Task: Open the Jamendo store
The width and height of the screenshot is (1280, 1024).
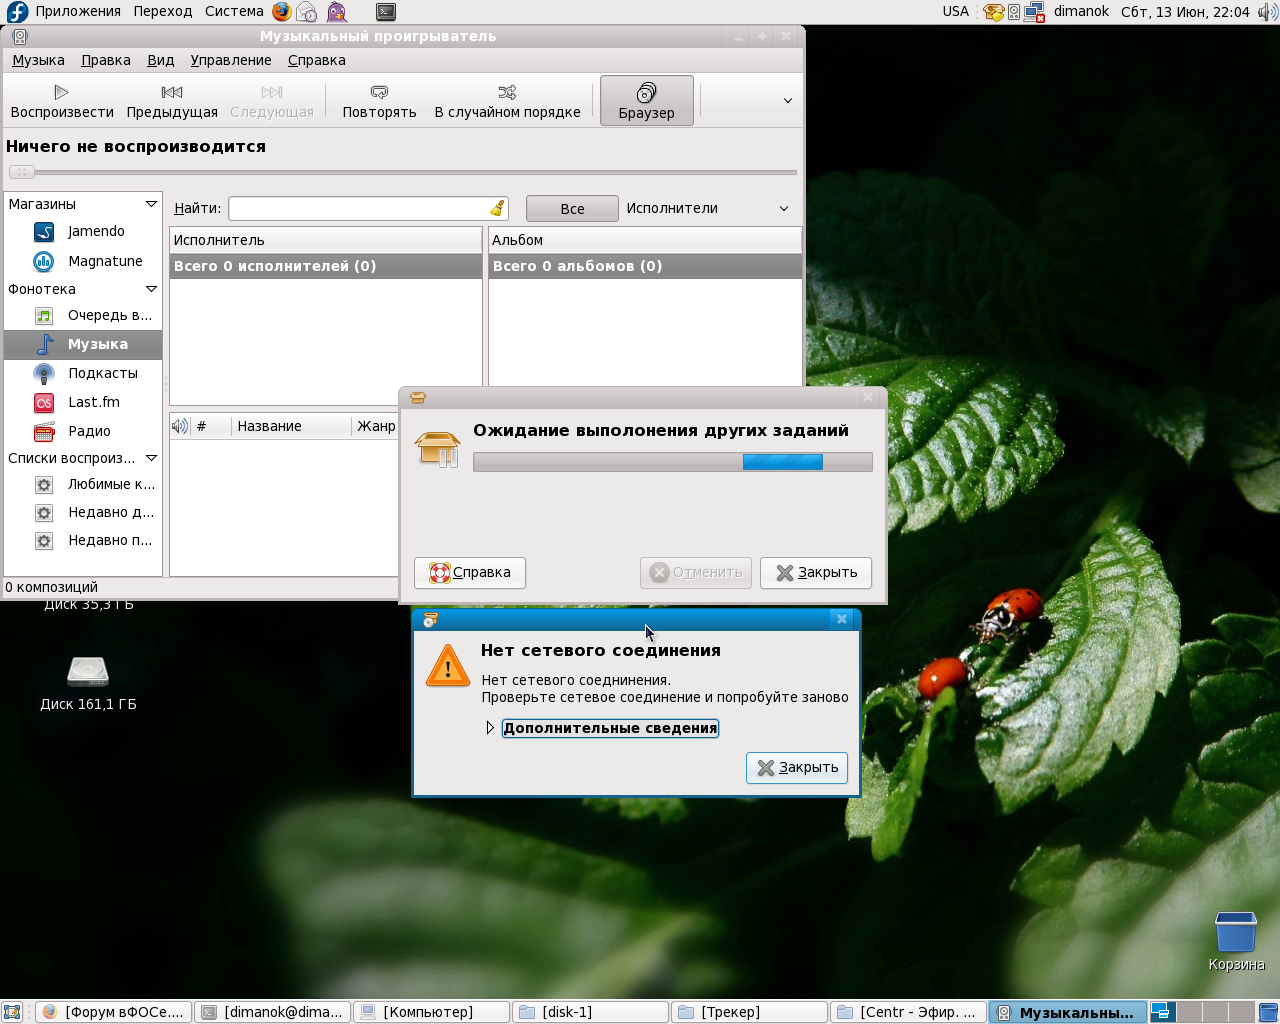Action: coord(95,231)
